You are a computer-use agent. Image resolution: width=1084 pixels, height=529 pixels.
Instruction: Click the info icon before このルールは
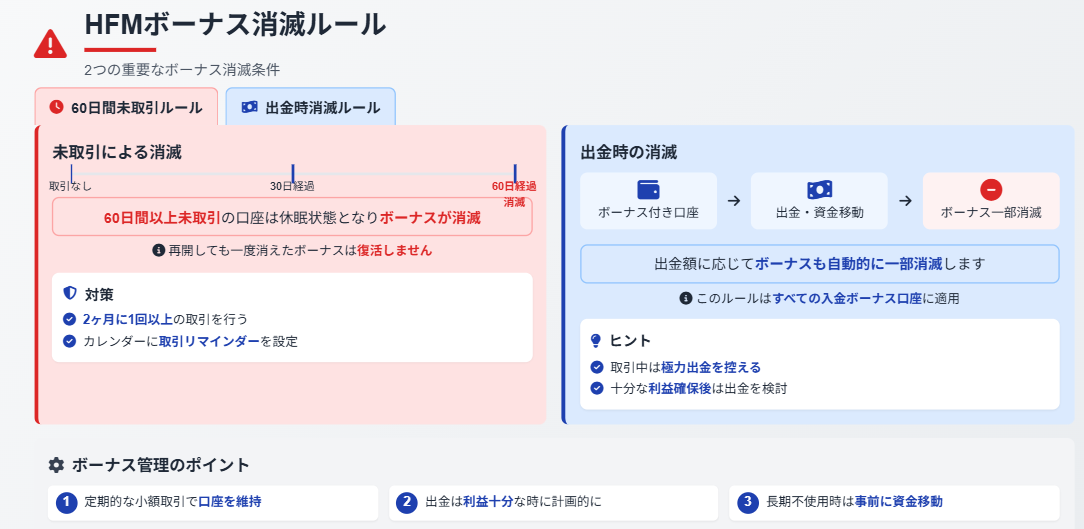pyautogui.click(x=686, y=299)
